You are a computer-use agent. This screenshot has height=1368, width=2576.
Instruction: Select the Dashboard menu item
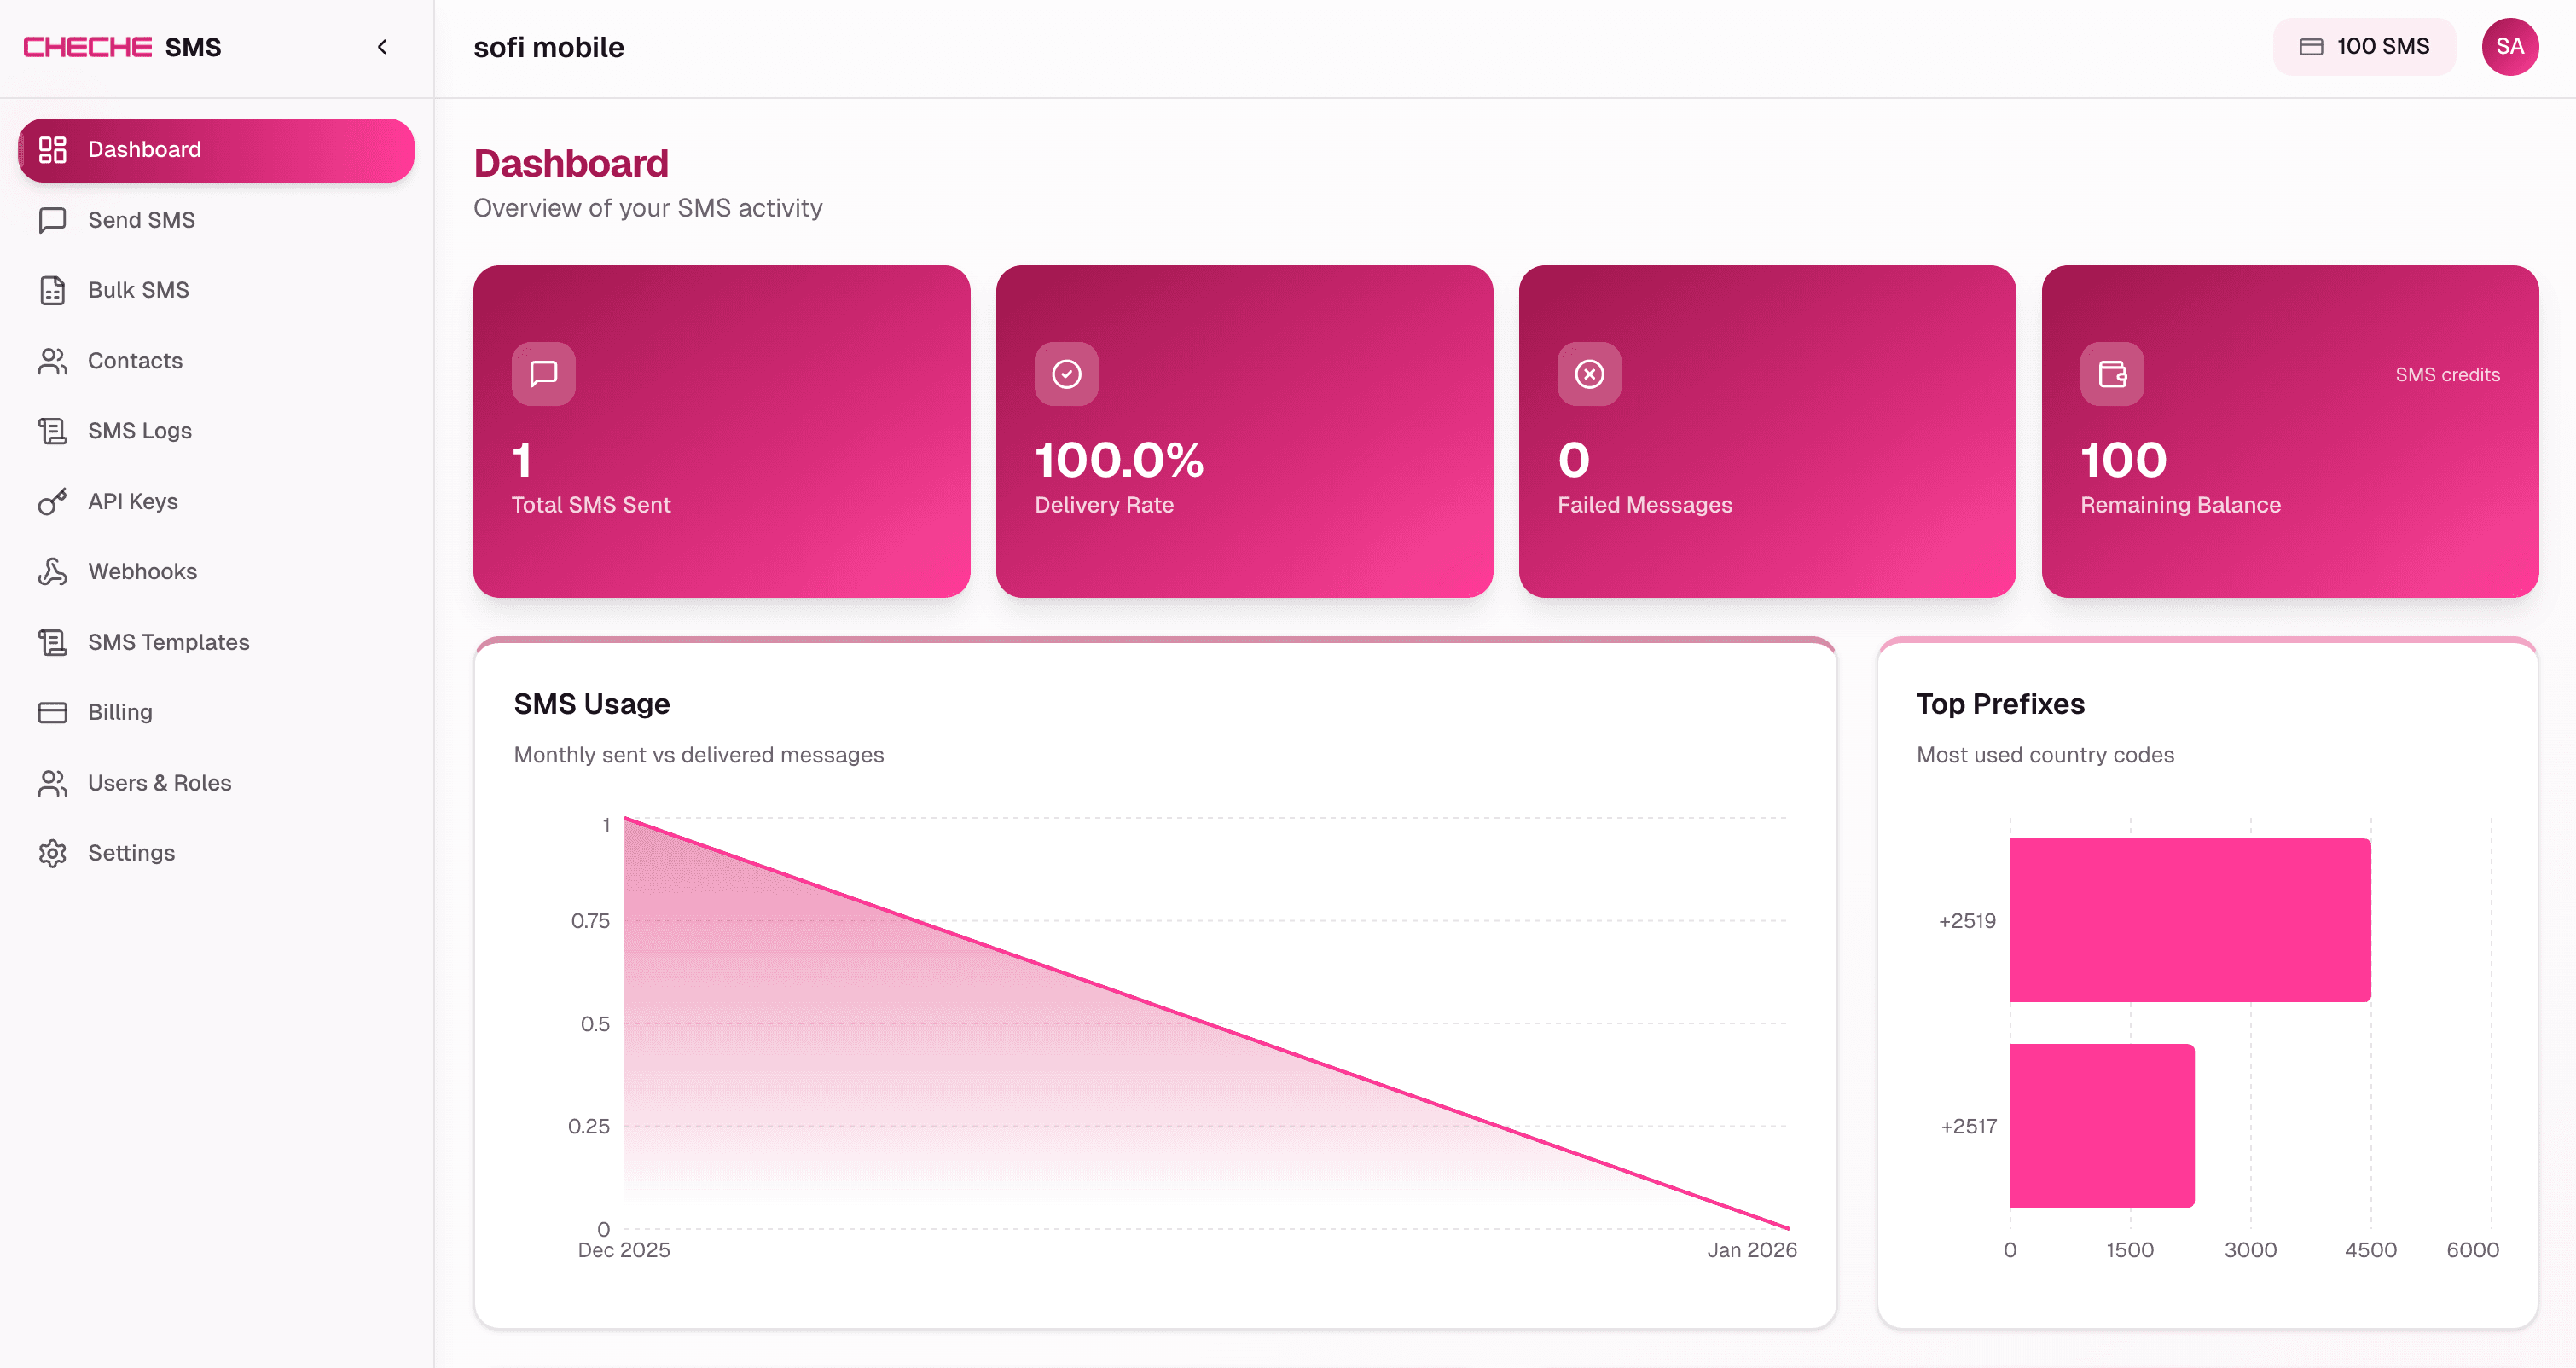click(216, 150)
